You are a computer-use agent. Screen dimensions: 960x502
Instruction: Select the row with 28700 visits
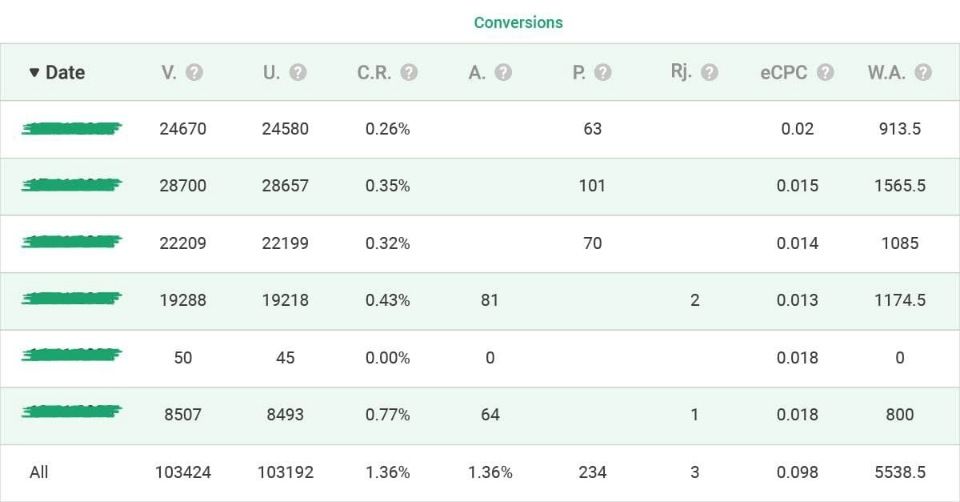click(x=480, y=186)
